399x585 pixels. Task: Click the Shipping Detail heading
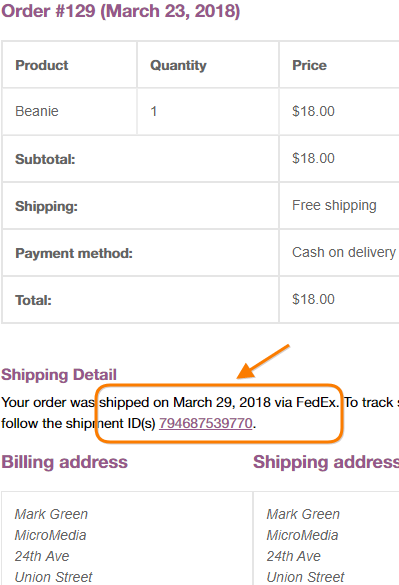pos(59,375)
